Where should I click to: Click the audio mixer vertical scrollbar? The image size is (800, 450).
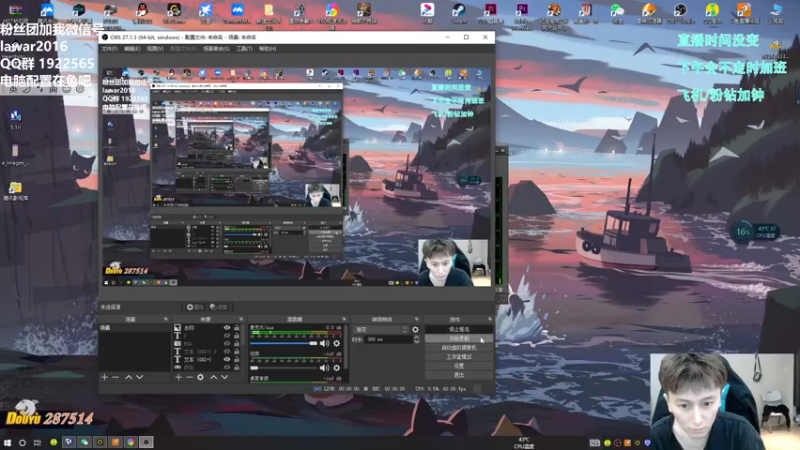[x=345, y=347]
